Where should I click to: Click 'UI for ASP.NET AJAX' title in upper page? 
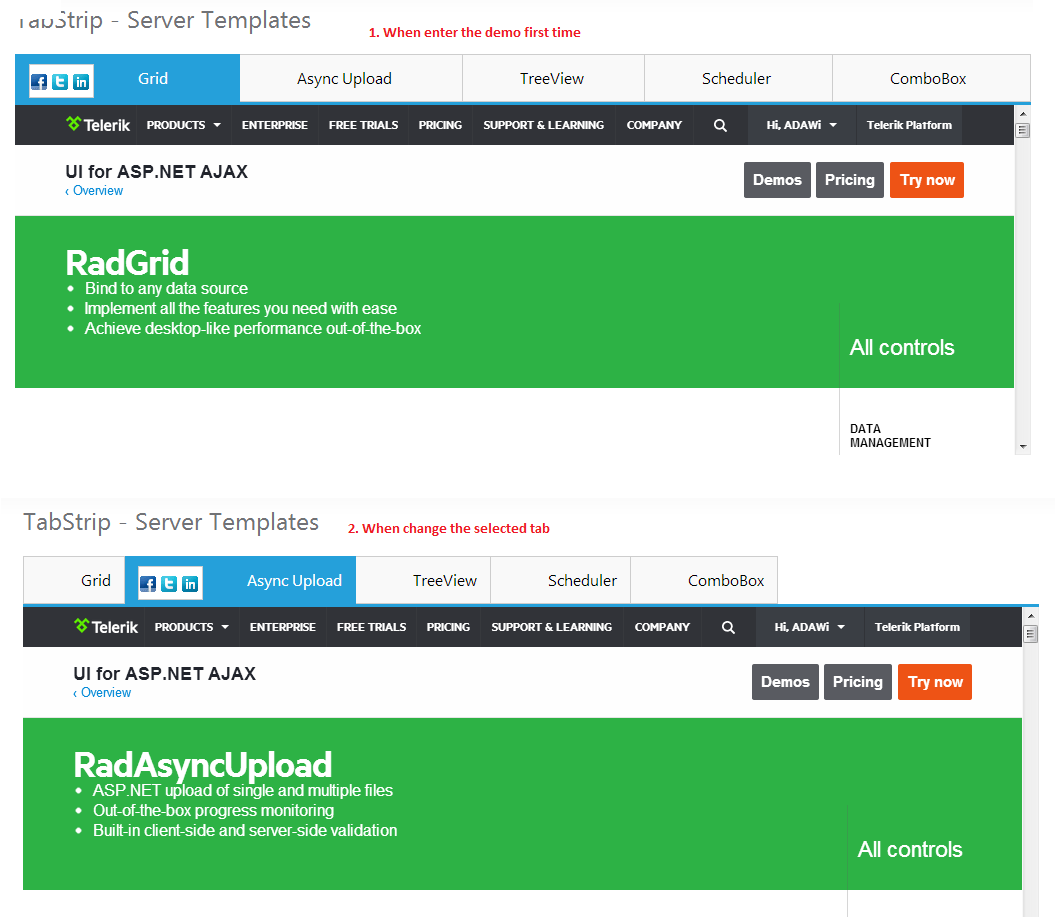click(157, 172)
